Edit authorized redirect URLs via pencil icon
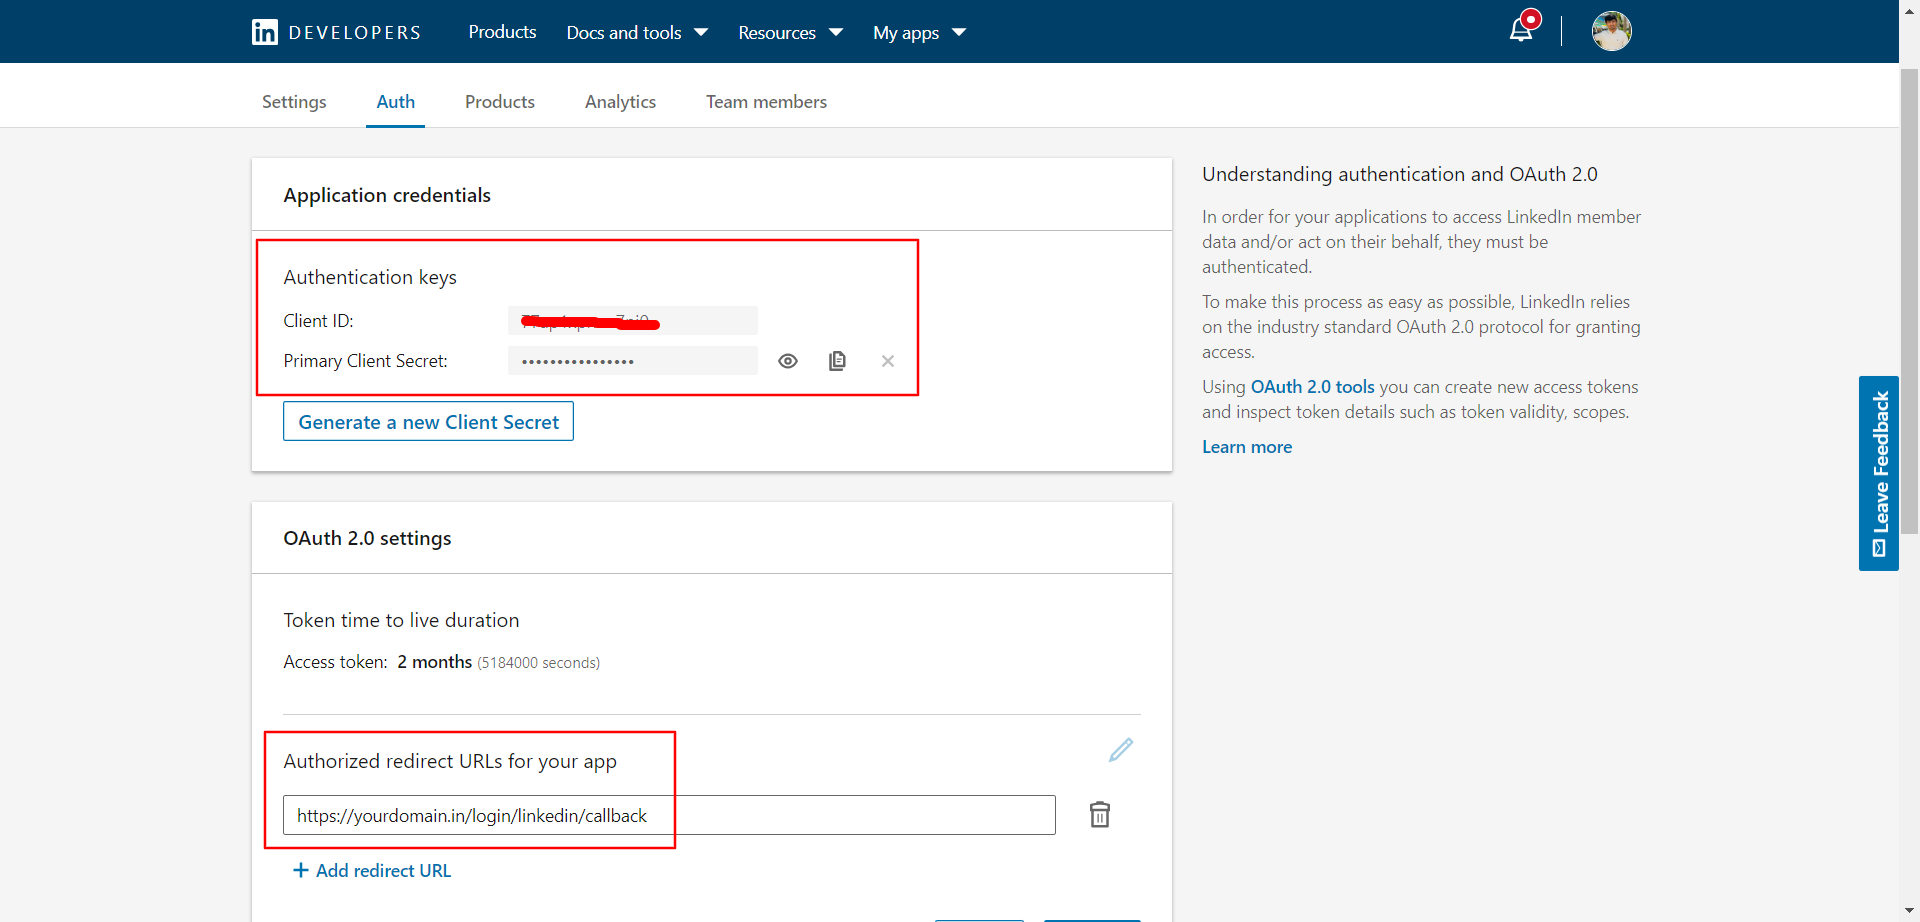Viewport: 1920px width, 922px height. point(1121,750)
